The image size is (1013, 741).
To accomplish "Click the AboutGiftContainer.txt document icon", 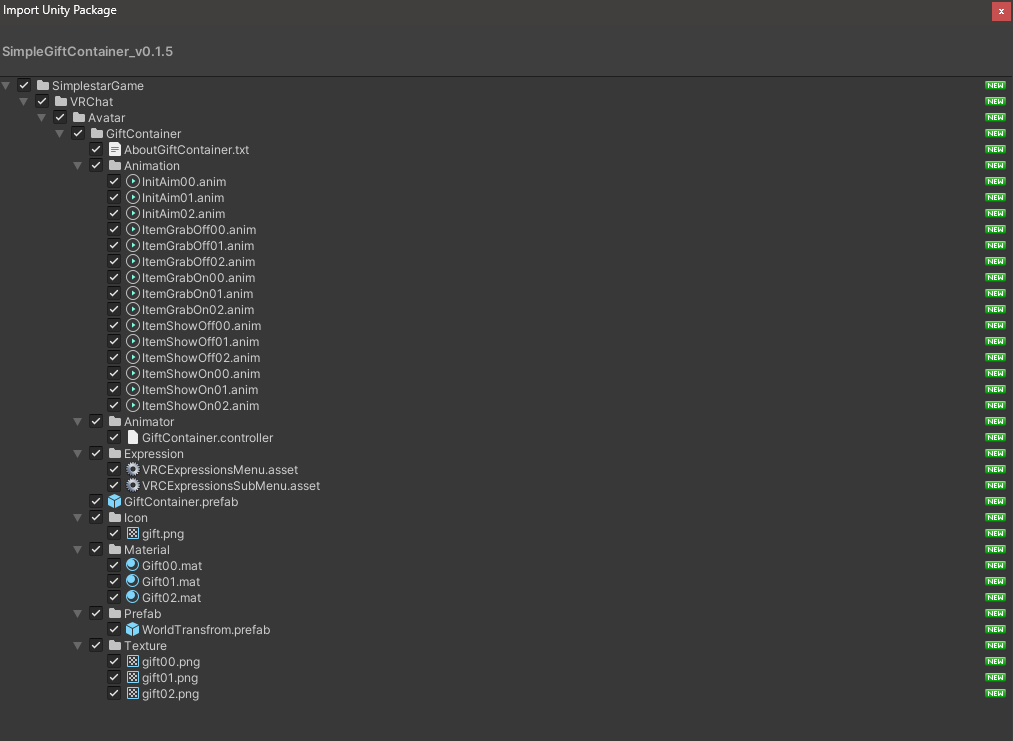I will point(114,149).
